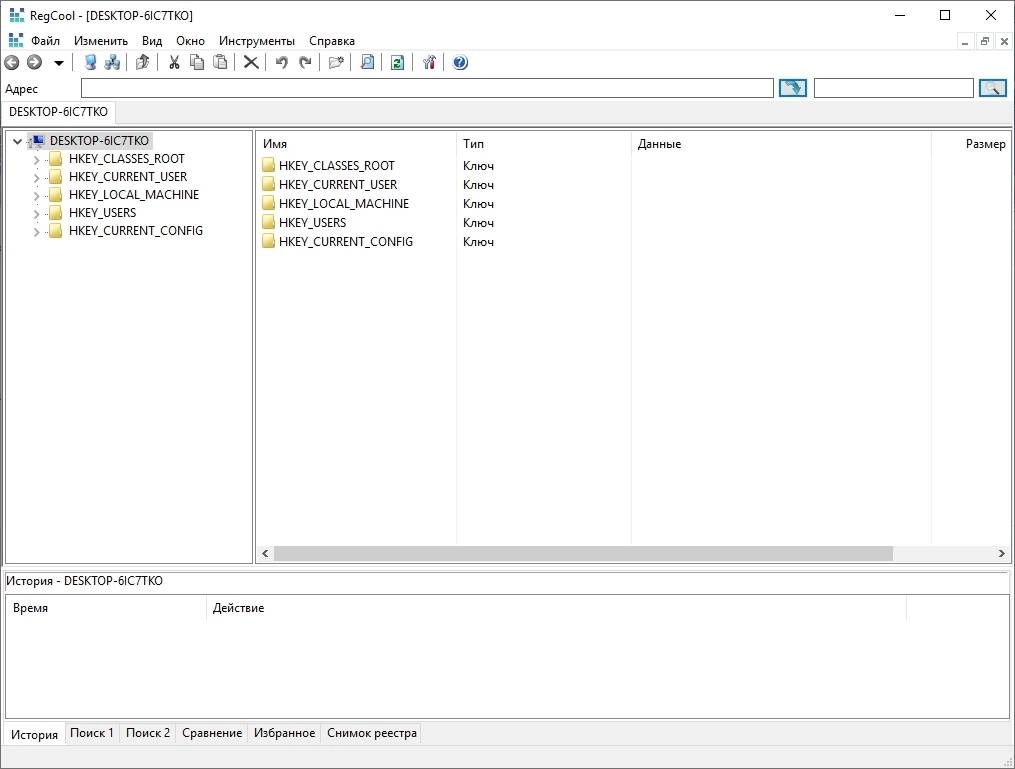The height and width of the screenshot is (769, 1015).
Task: Click the blue Help question mark icon
Action: [x=460, y=63]
